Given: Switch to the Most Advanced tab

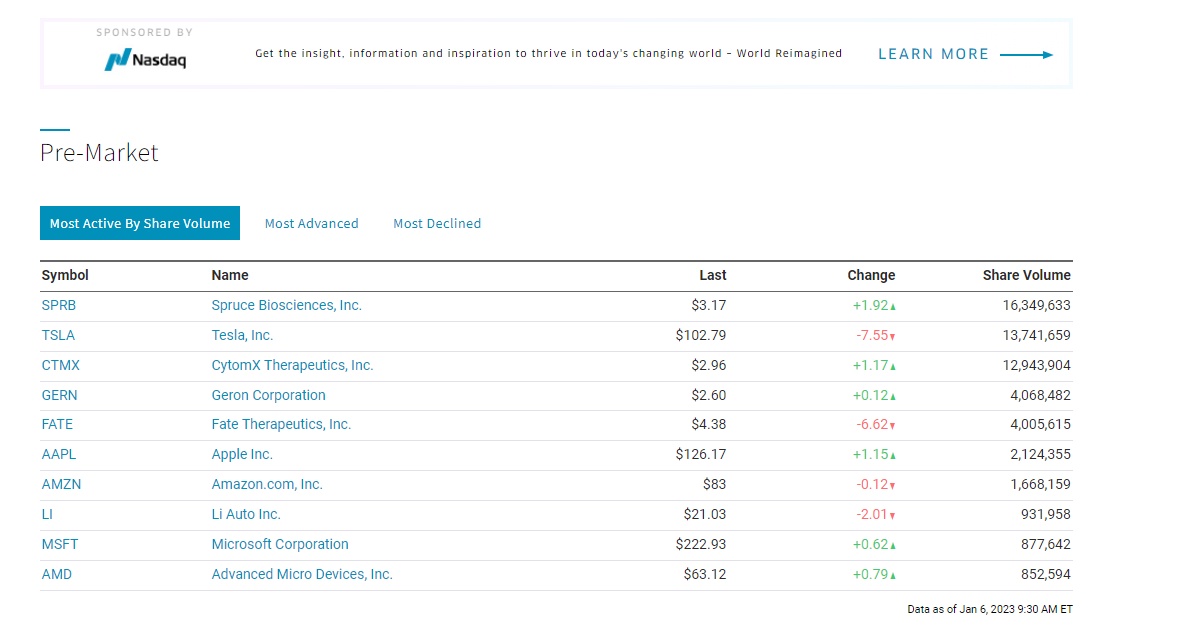Looking at the screenshot, I should 311,224.
